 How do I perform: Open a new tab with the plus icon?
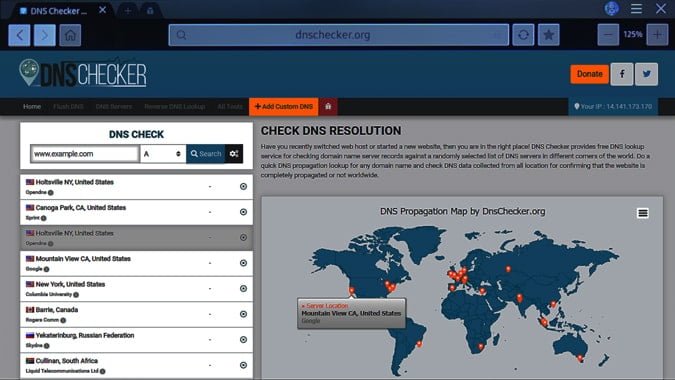(127, 11)
